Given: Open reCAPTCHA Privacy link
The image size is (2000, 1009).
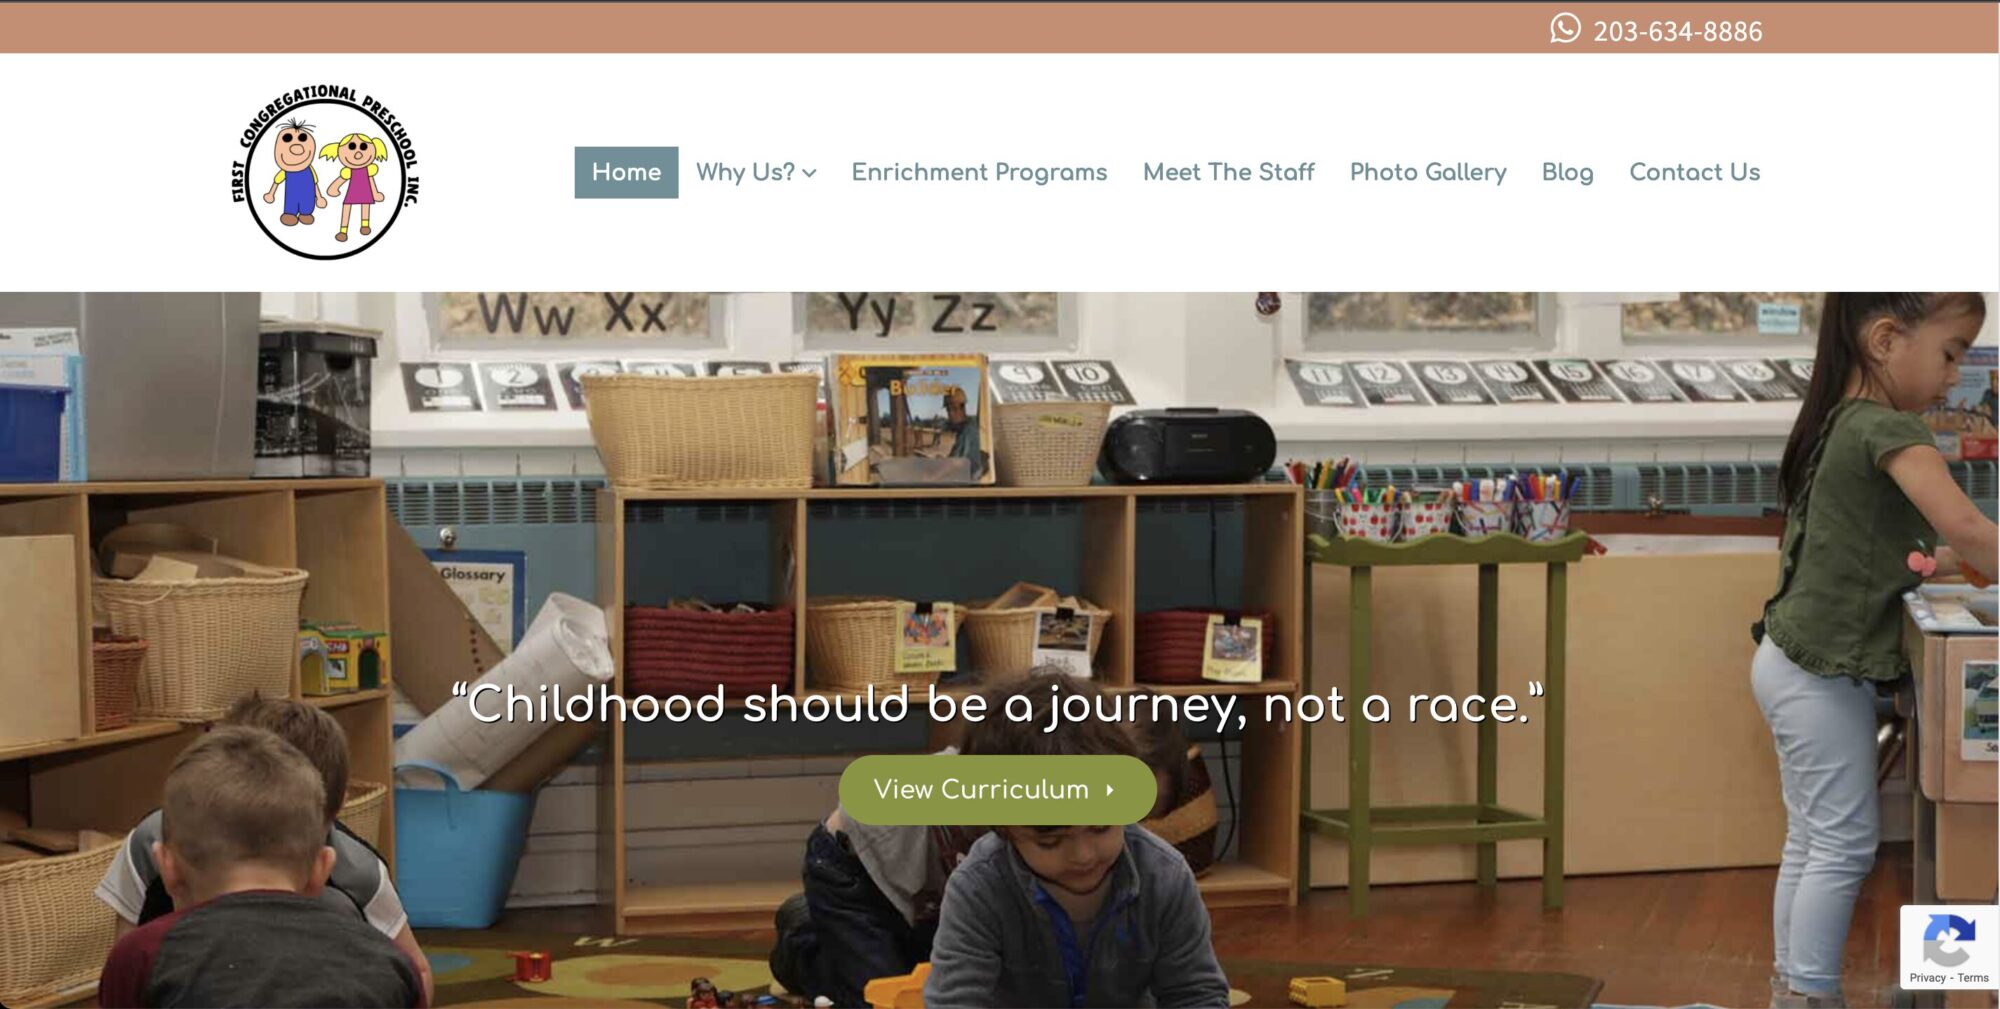Looking at the screenshot, I should 1927,978.
